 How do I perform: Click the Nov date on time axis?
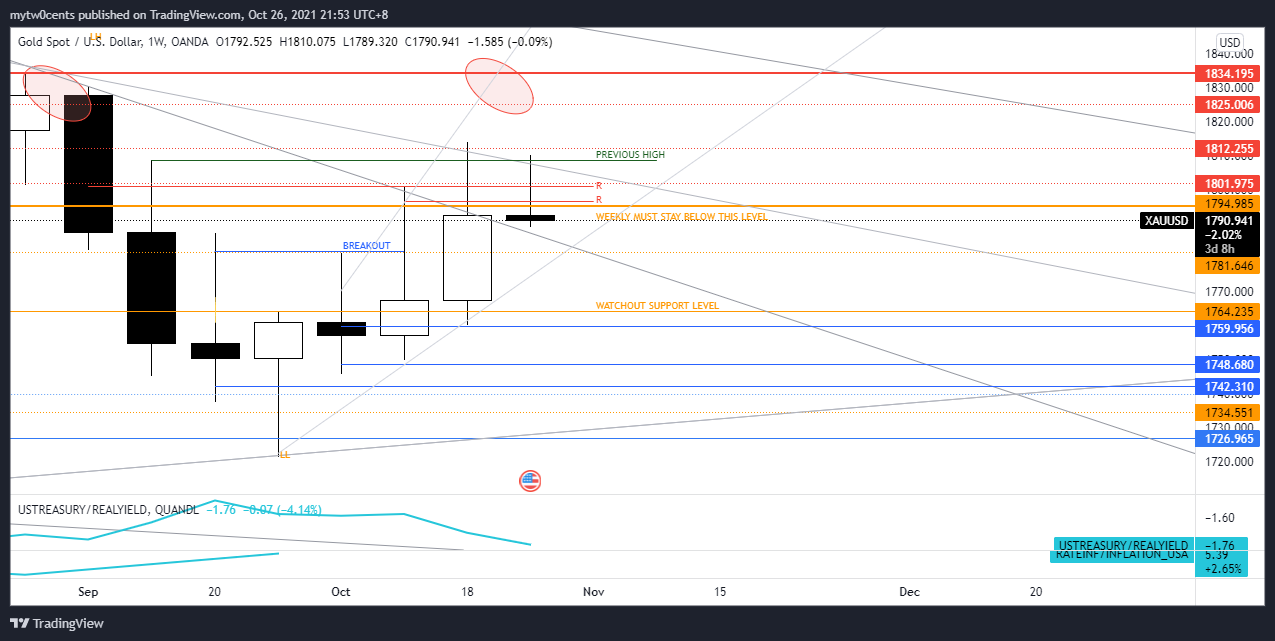[x=594, y=592]
